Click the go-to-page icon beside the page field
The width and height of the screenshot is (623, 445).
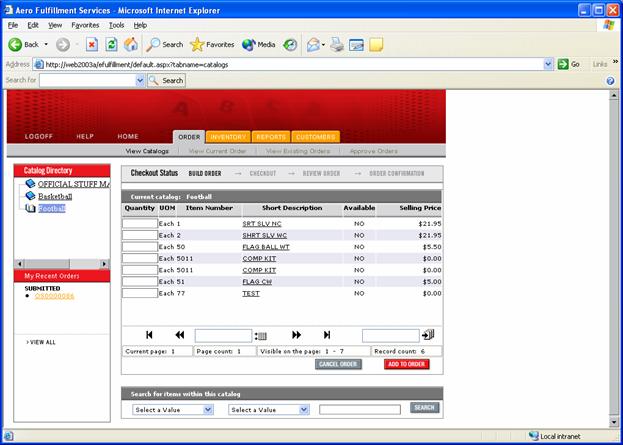[x=261, y=336]
